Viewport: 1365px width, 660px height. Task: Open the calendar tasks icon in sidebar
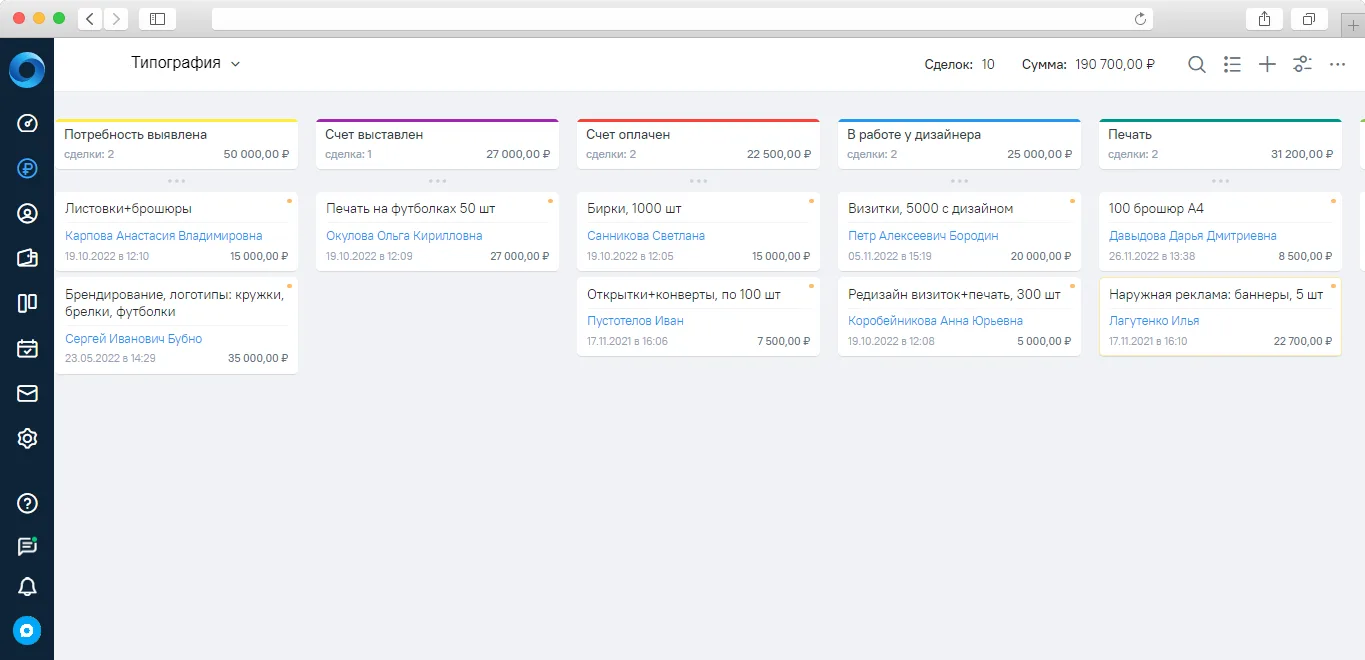coord(27,348)
